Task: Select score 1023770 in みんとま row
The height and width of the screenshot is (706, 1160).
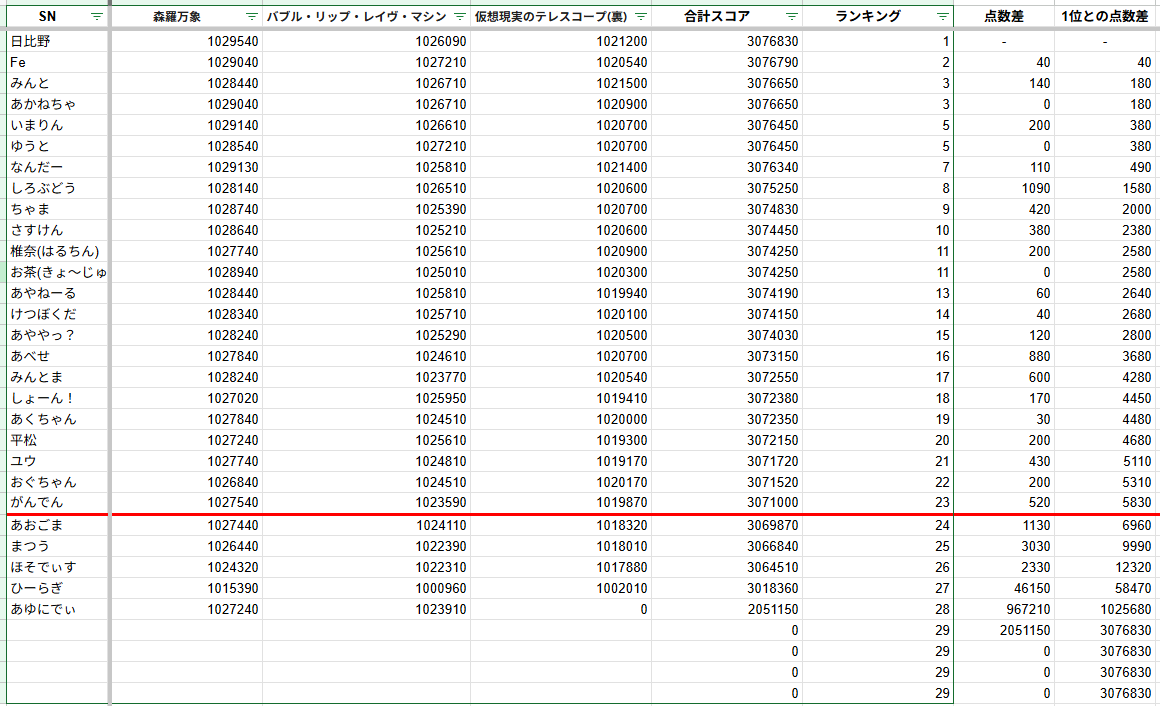Action: coord(366,377)
